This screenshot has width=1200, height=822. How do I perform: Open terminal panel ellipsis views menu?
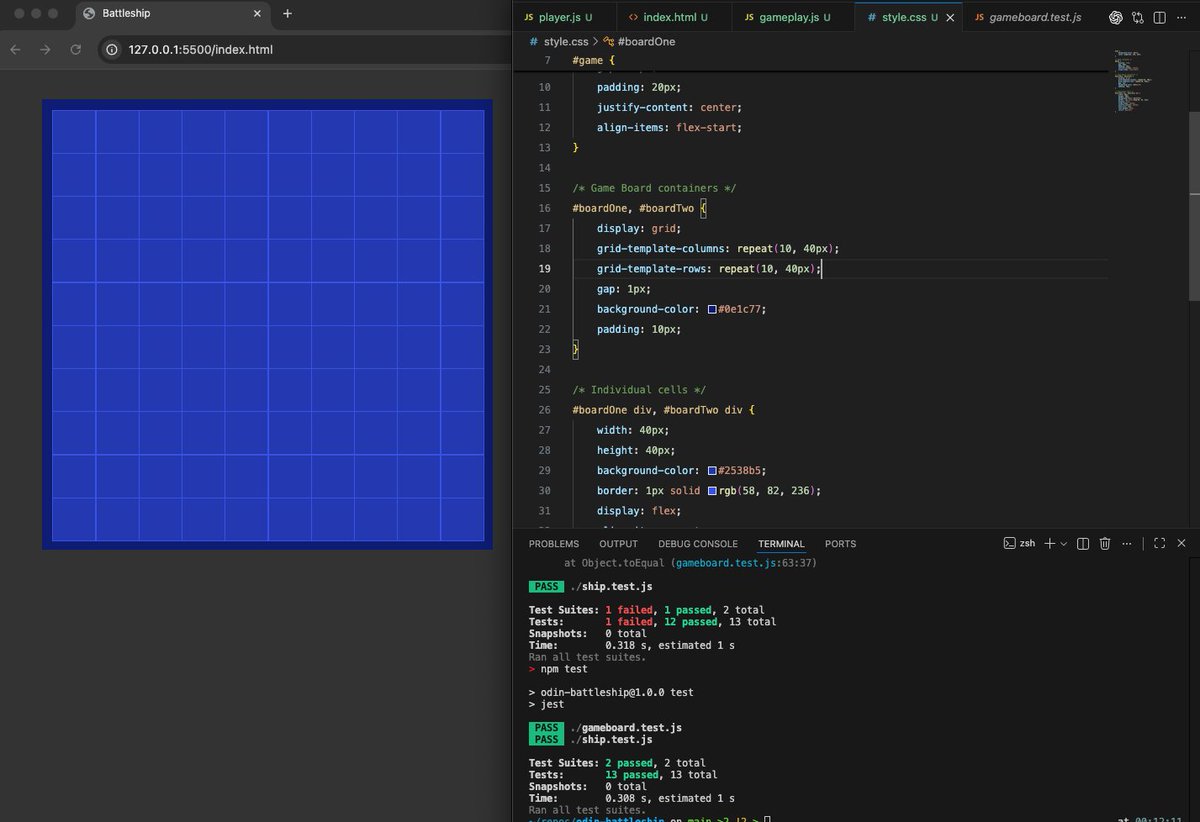tap(1127, 543)
